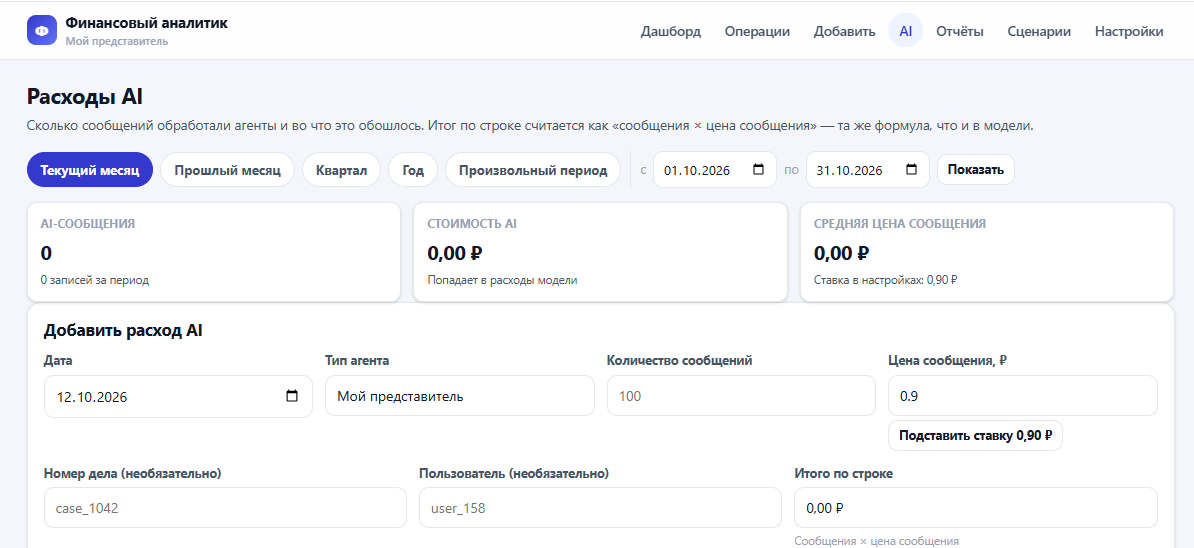
Task: Pick the Год period filter
Action: 413,170
